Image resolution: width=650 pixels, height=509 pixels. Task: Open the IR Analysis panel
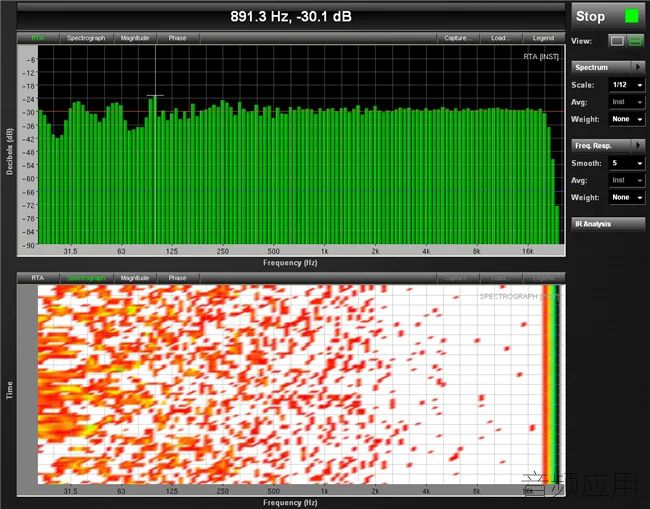tap(608, 224)
